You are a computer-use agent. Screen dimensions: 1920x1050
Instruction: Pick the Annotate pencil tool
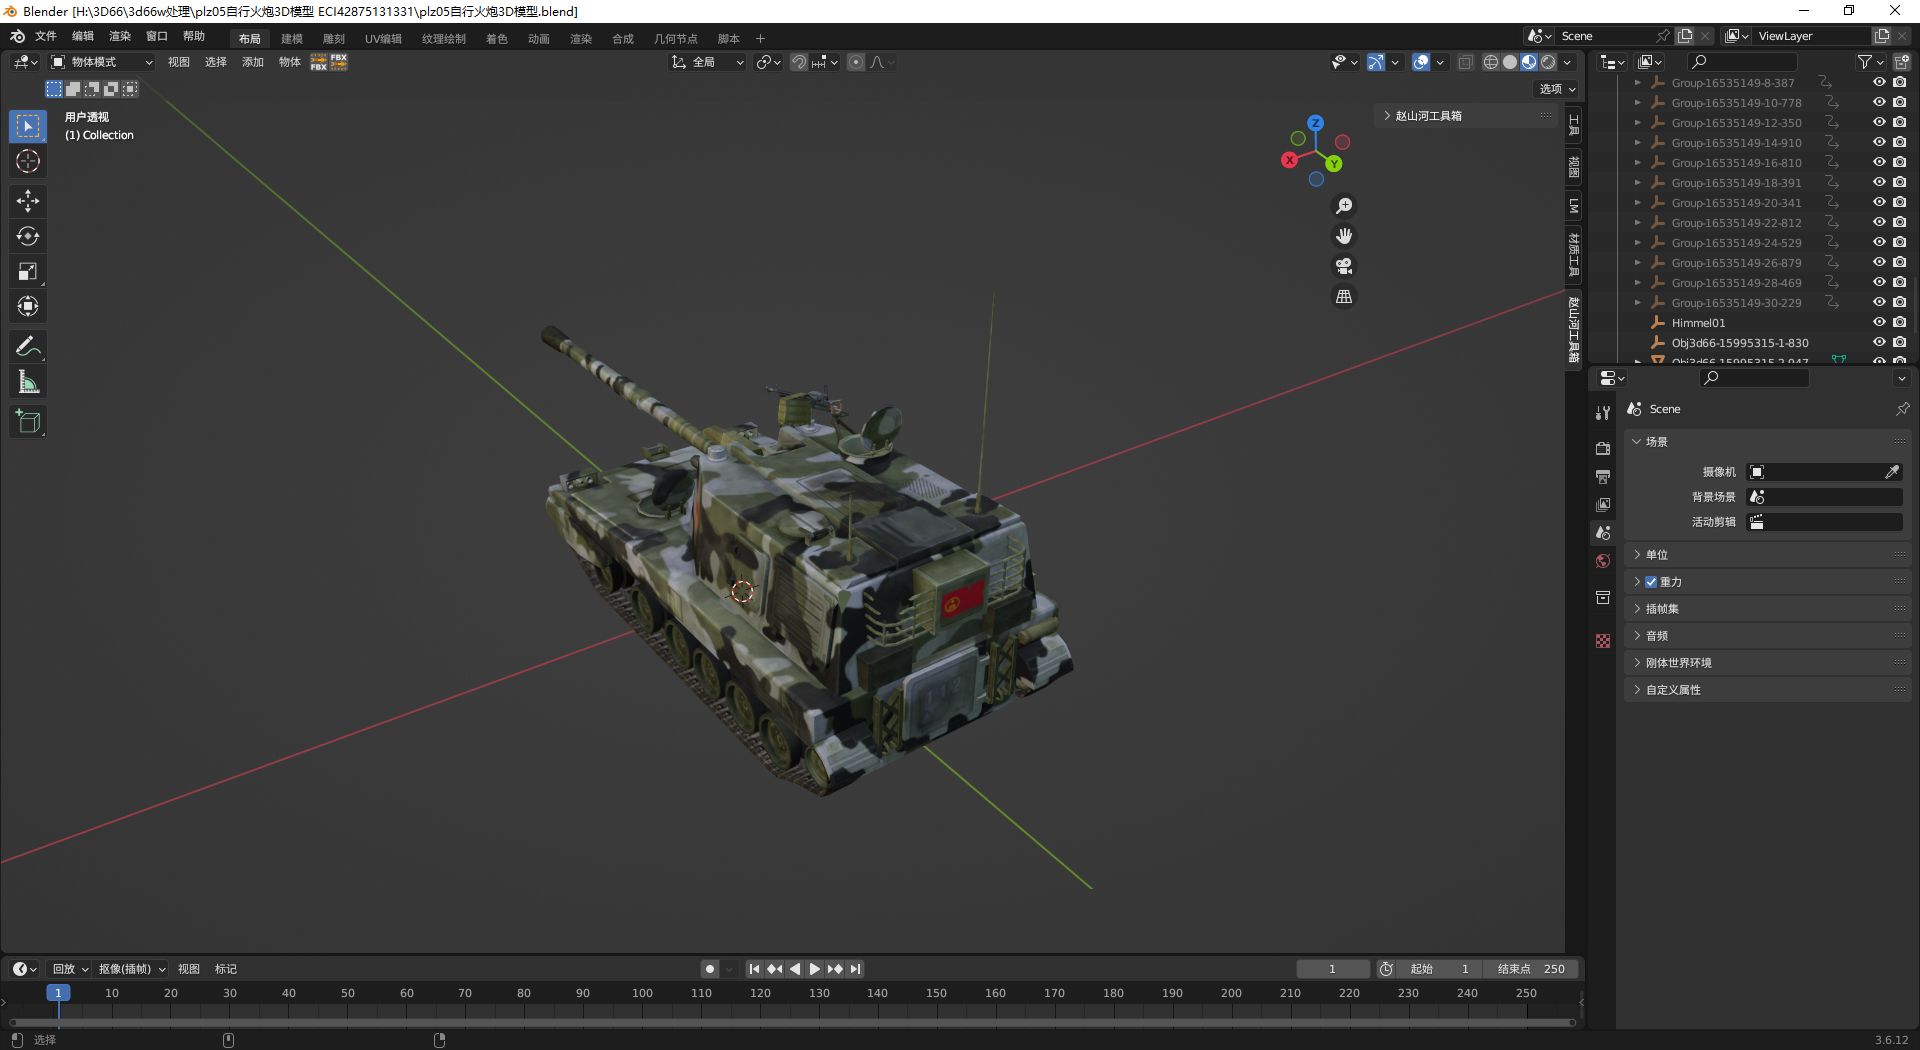[x=28, y=347]
